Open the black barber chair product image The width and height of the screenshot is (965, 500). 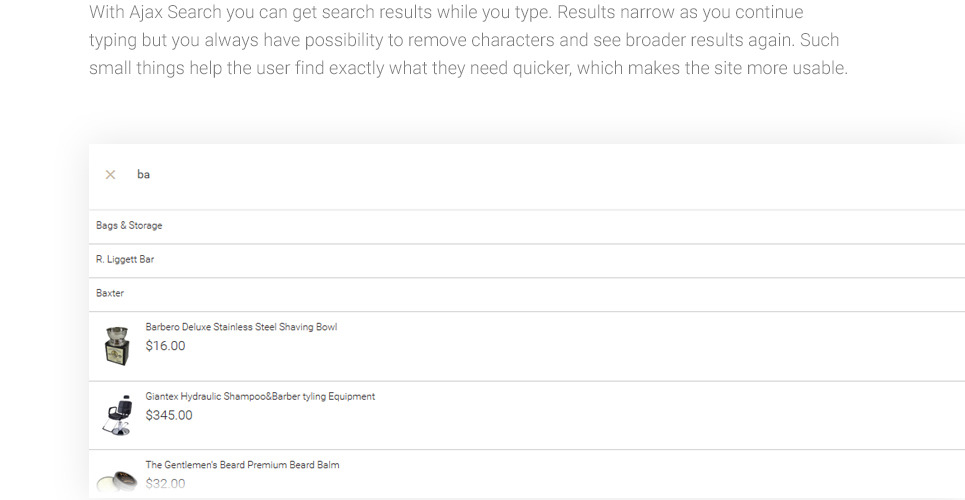click(117, 414)
